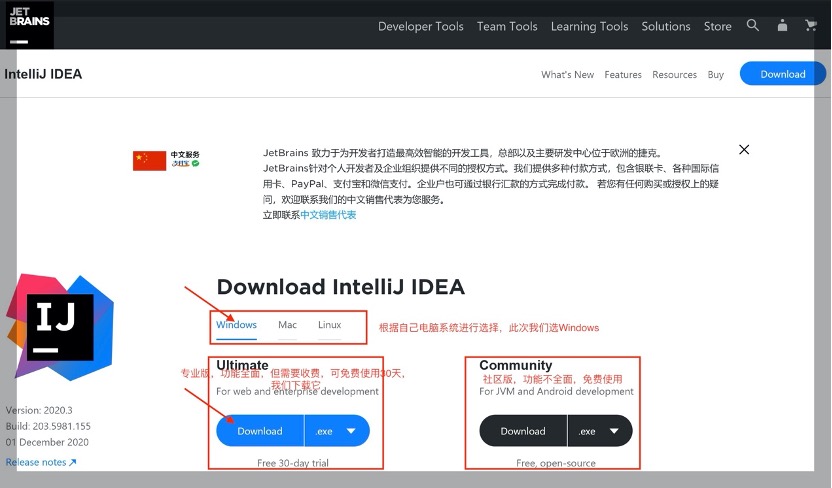Open the shopping cart icon
Screen dimensions: 832x488
click(810, 25)
